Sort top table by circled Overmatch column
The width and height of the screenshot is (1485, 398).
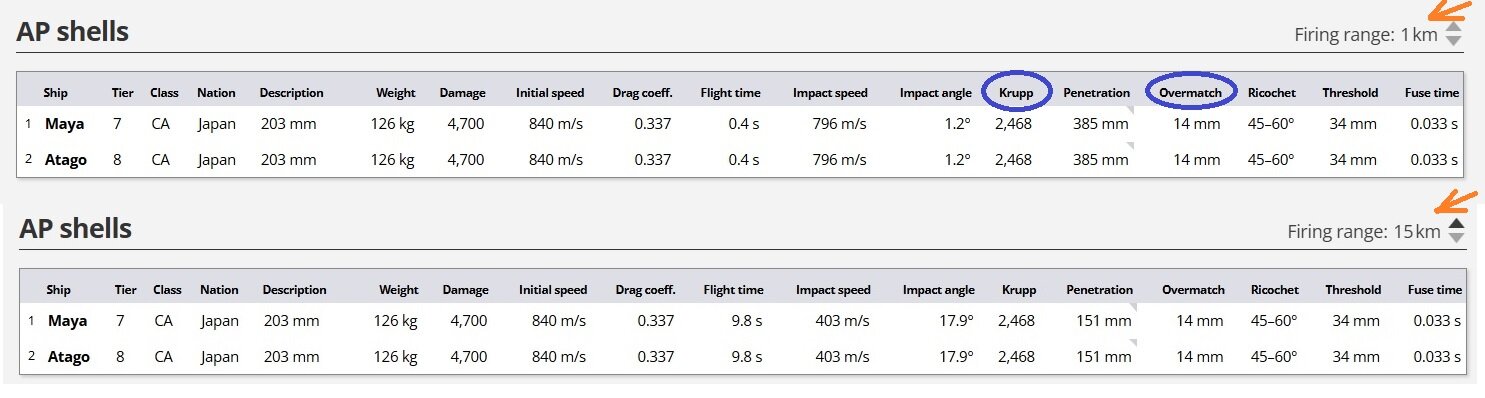tap(1190, 92)
